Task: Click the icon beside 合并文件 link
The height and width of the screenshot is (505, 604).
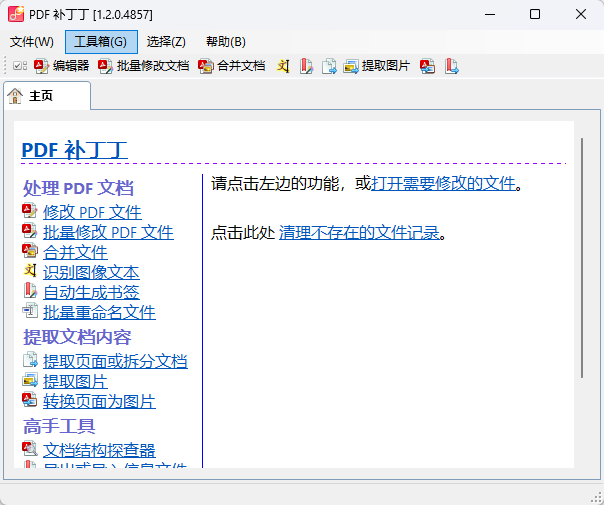Action: coord(30,251)
